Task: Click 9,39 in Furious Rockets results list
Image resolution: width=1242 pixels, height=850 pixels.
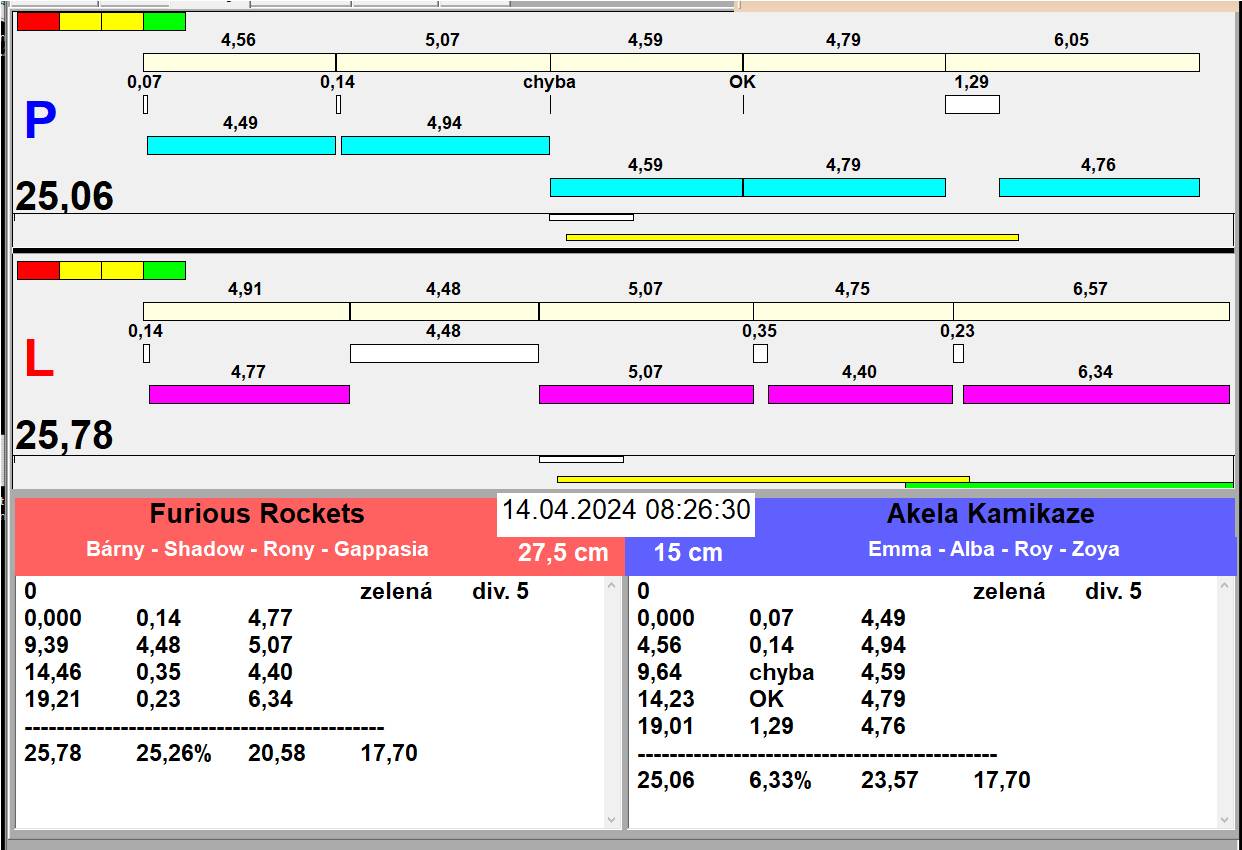Action: pos(46,645)
